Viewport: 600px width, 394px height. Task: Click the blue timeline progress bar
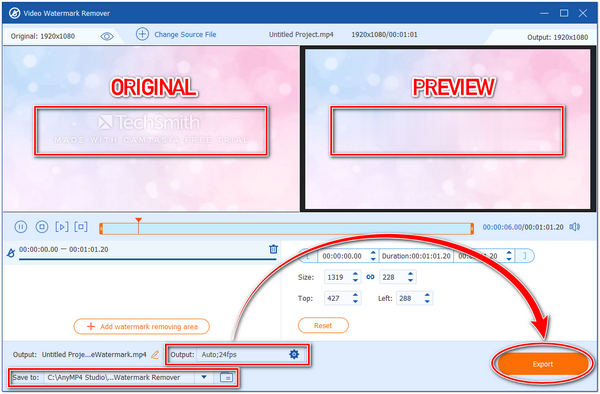pyautogui.click(x=286, y=228)
